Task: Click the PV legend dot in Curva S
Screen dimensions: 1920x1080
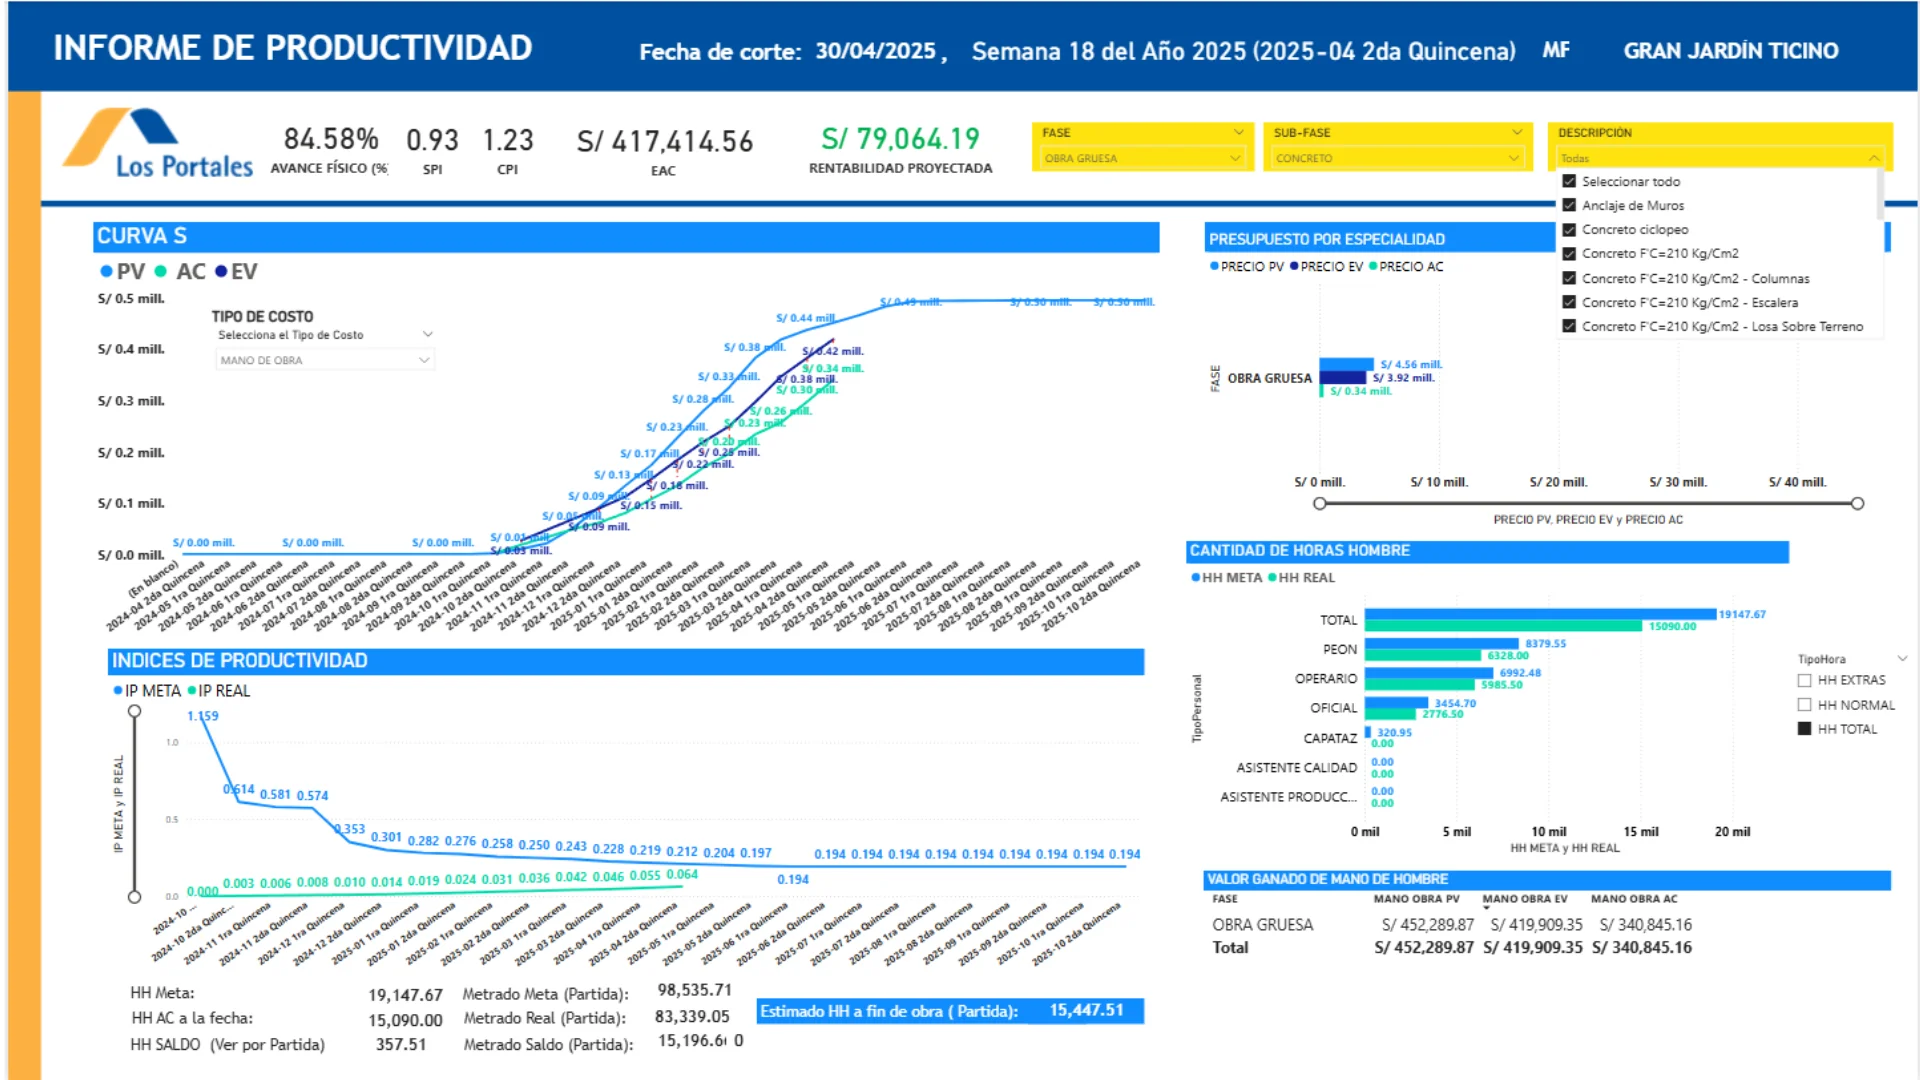Action: pos(106,271)
